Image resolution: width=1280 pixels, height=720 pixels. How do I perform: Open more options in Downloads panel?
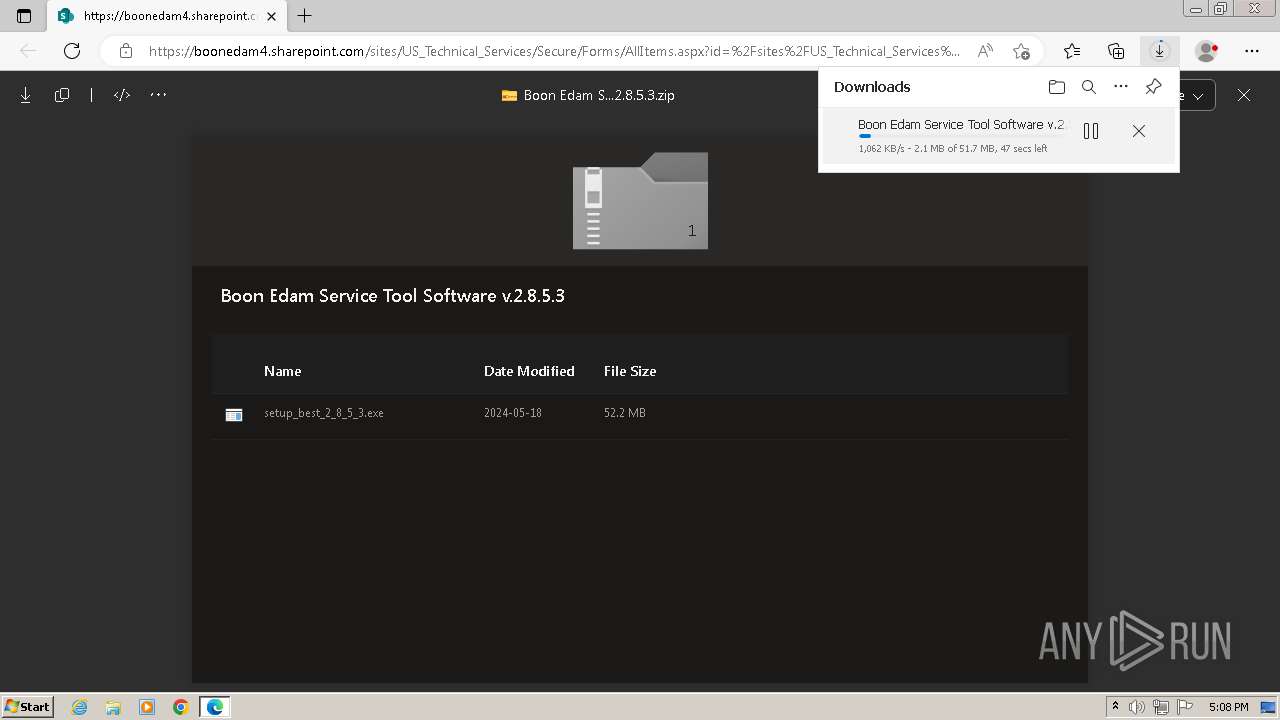pos(1121,87)
